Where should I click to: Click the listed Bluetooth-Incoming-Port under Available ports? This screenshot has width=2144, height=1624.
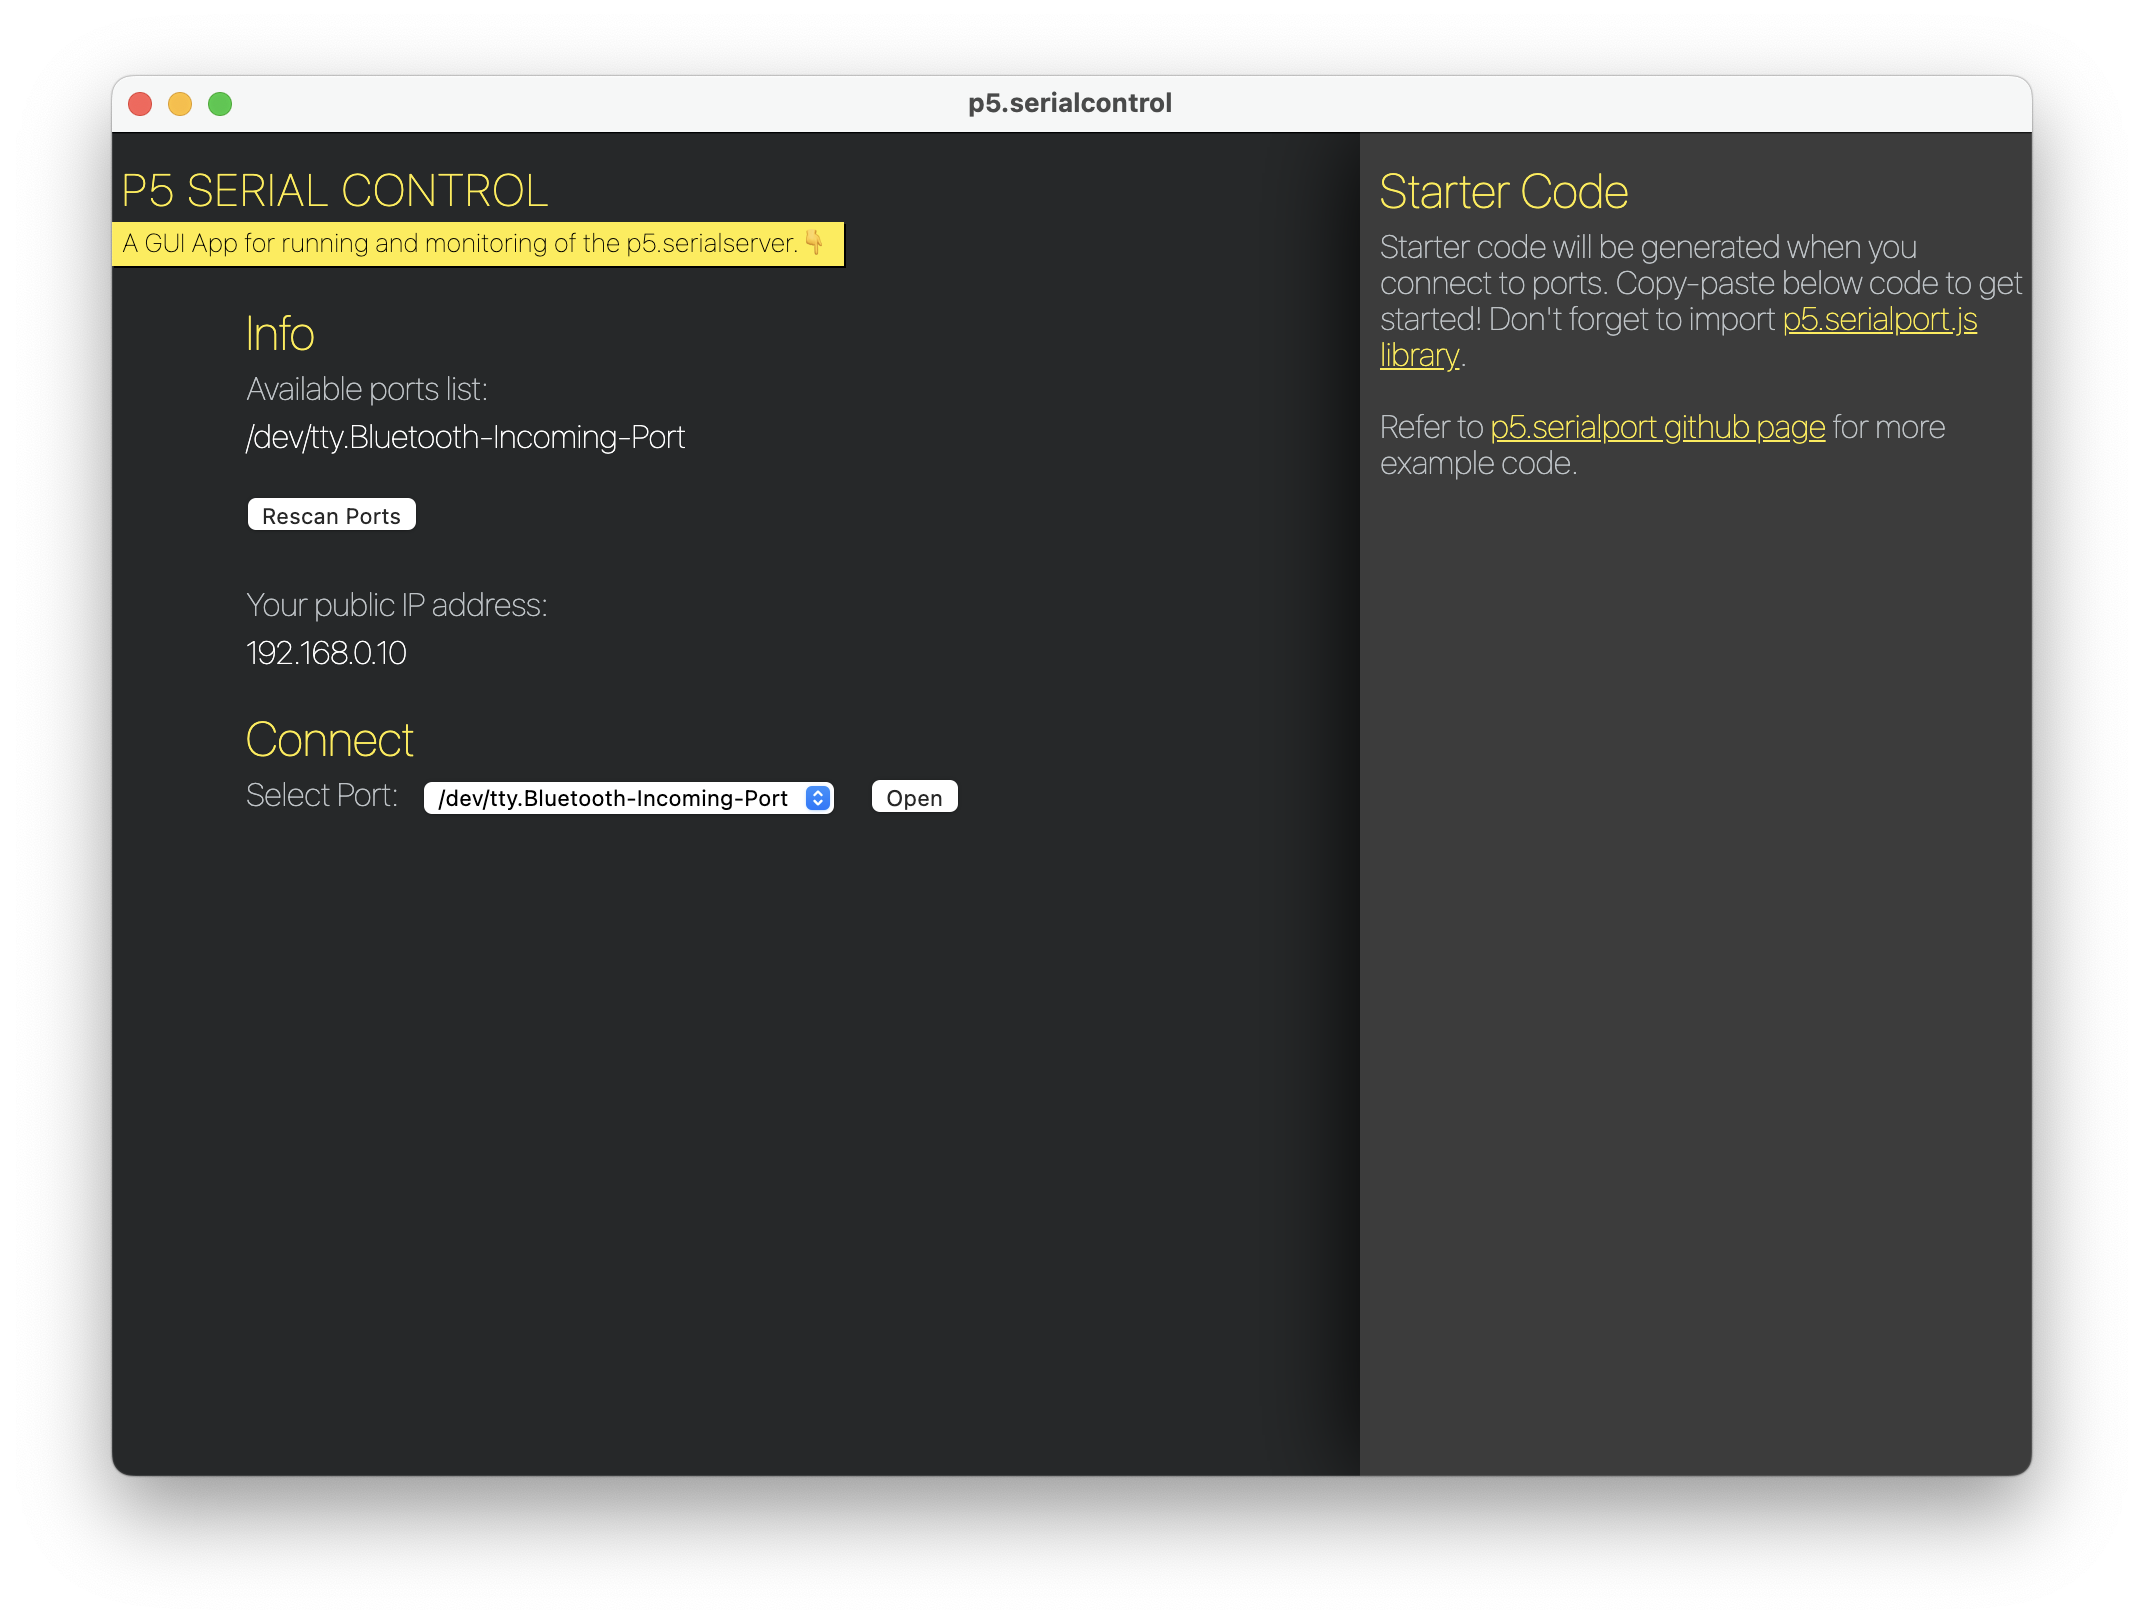coord(465,438)
